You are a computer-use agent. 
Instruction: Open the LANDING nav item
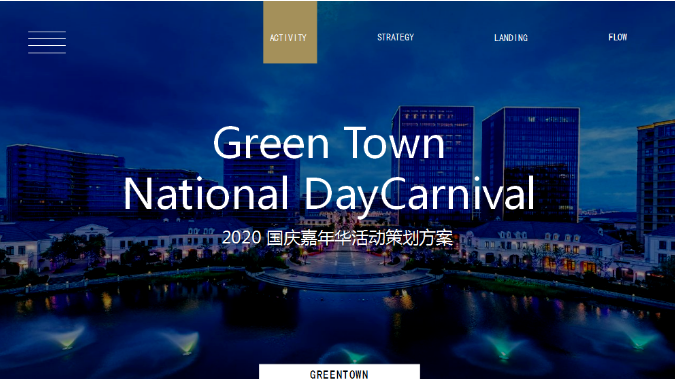click(x=511, y=38)
